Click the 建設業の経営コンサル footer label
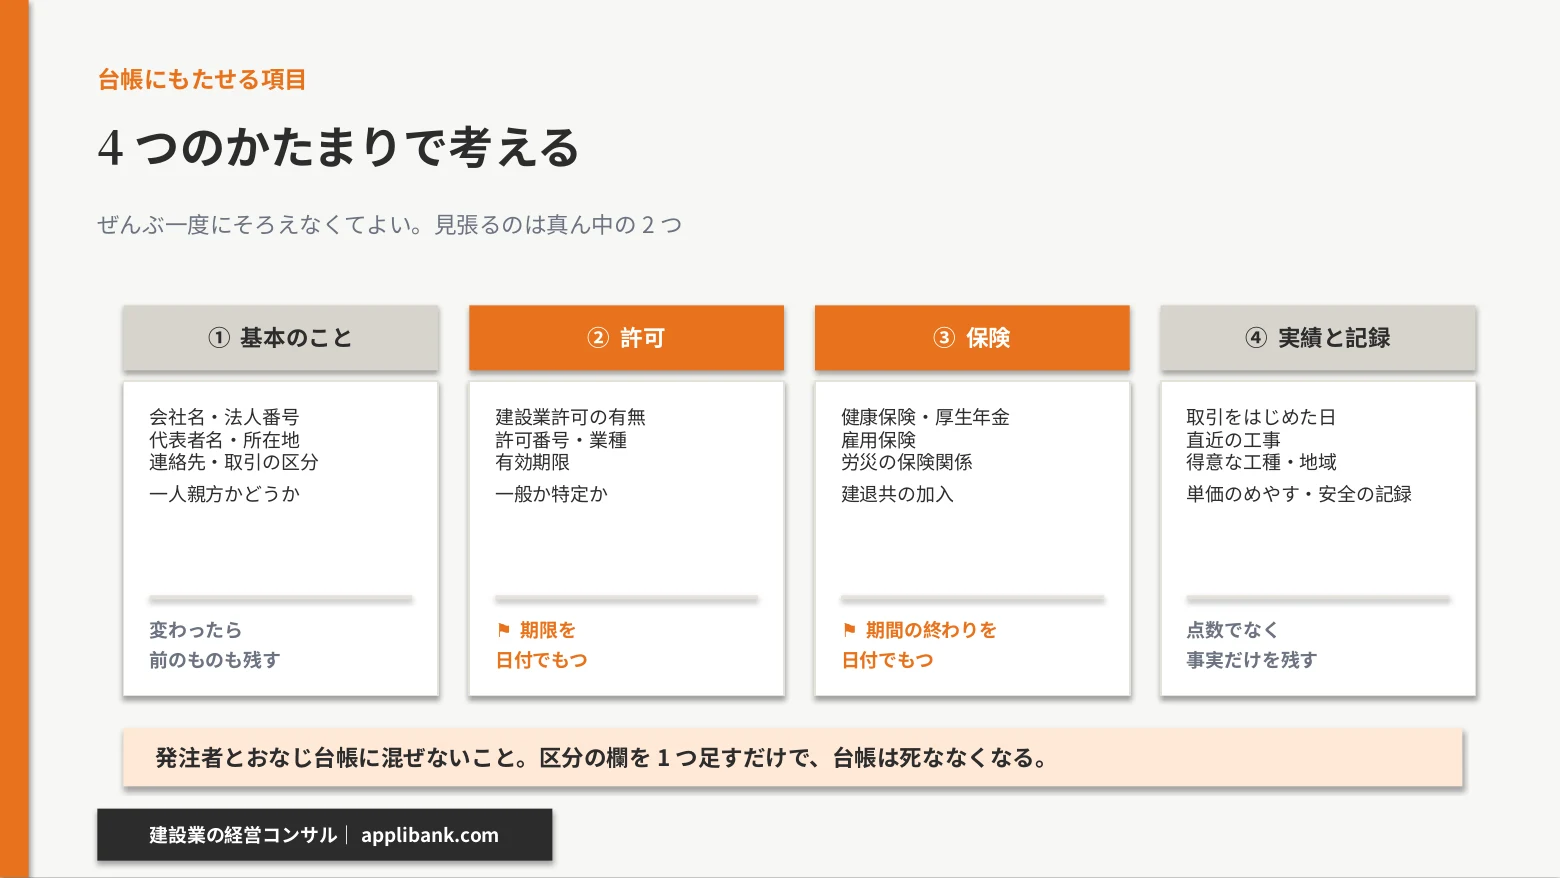1560x878 pixels. [x=243, y=835]
